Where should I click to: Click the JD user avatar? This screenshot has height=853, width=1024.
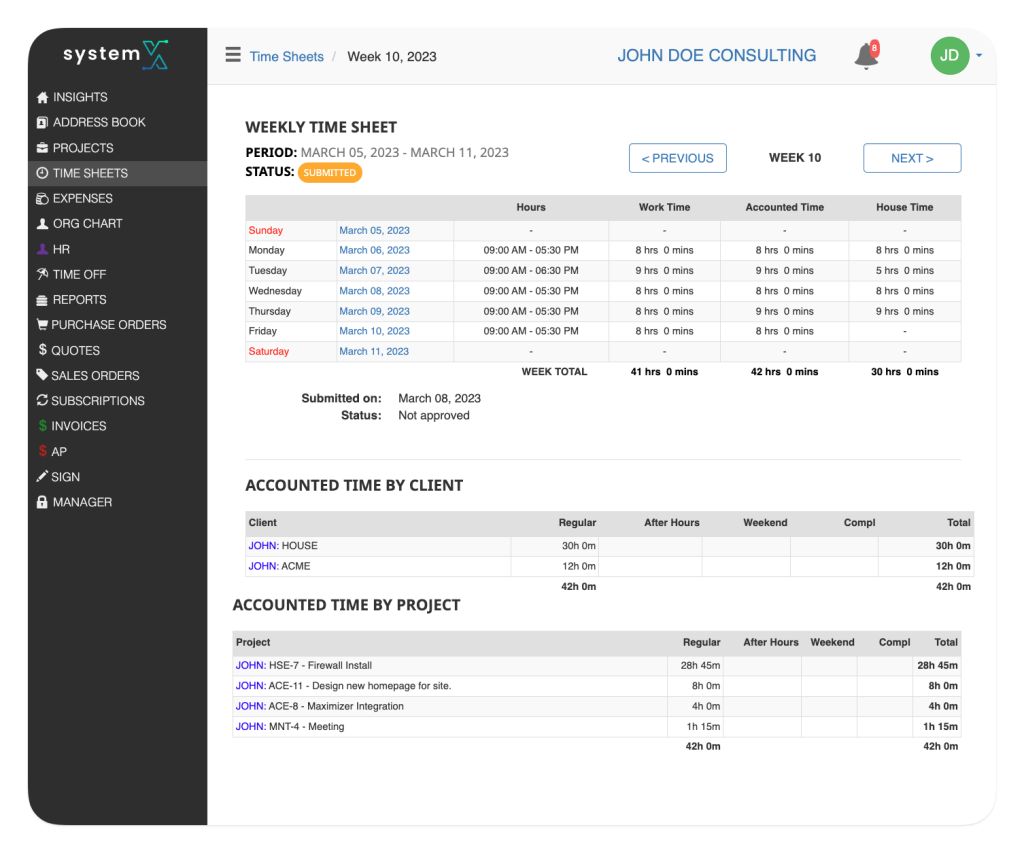(949, 56)
